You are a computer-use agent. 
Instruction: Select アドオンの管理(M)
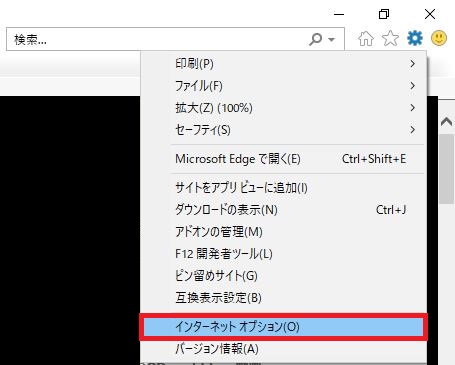click(x=283, y=232)
